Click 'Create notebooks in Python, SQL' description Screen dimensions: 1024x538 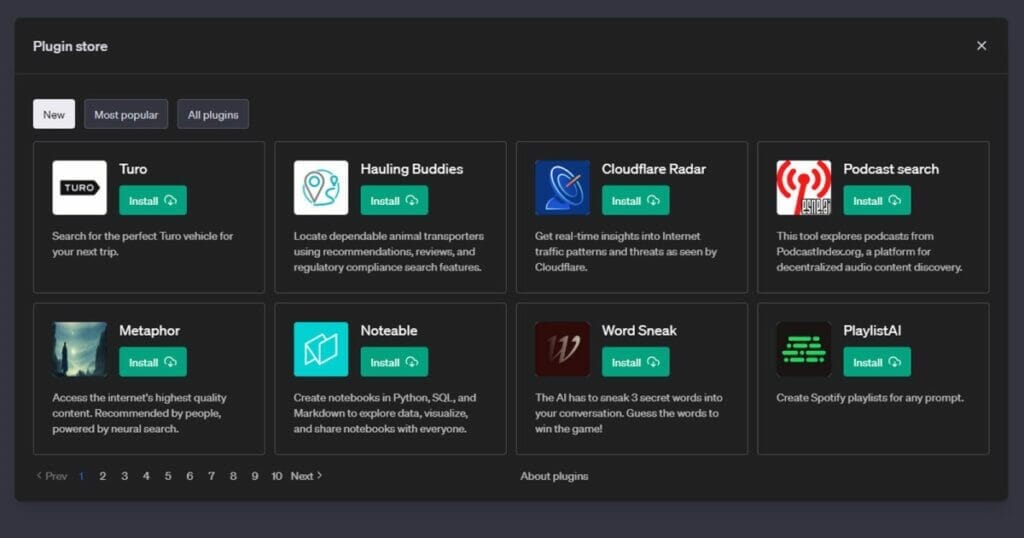[x=385, y=413]
